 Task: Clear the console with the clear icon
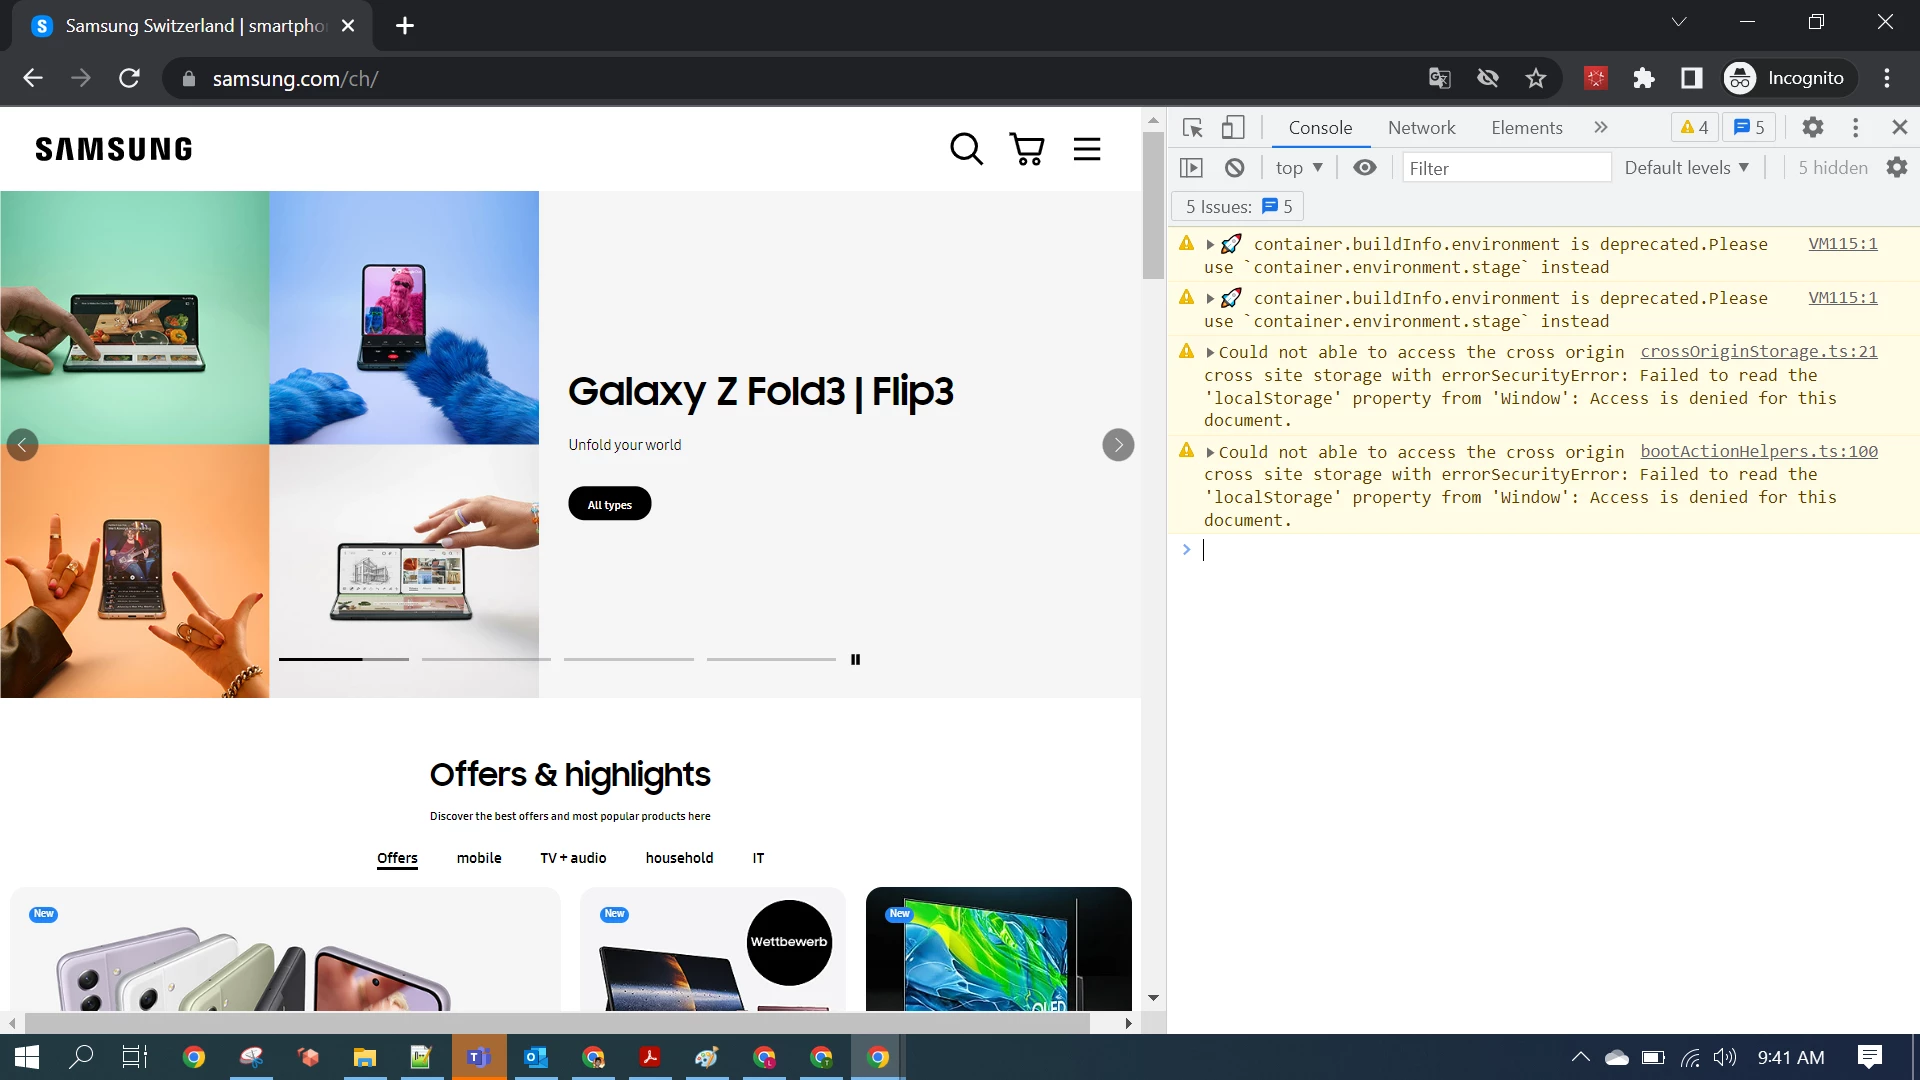(1235, 168)
